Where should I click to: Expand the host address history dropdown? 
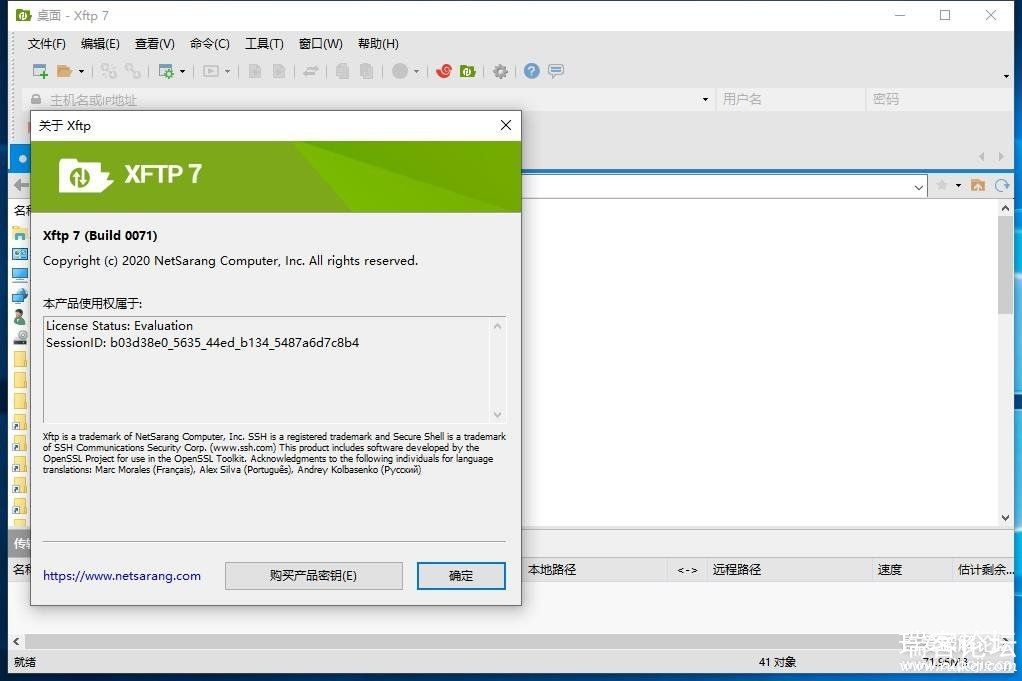click(x=705, y=100)
